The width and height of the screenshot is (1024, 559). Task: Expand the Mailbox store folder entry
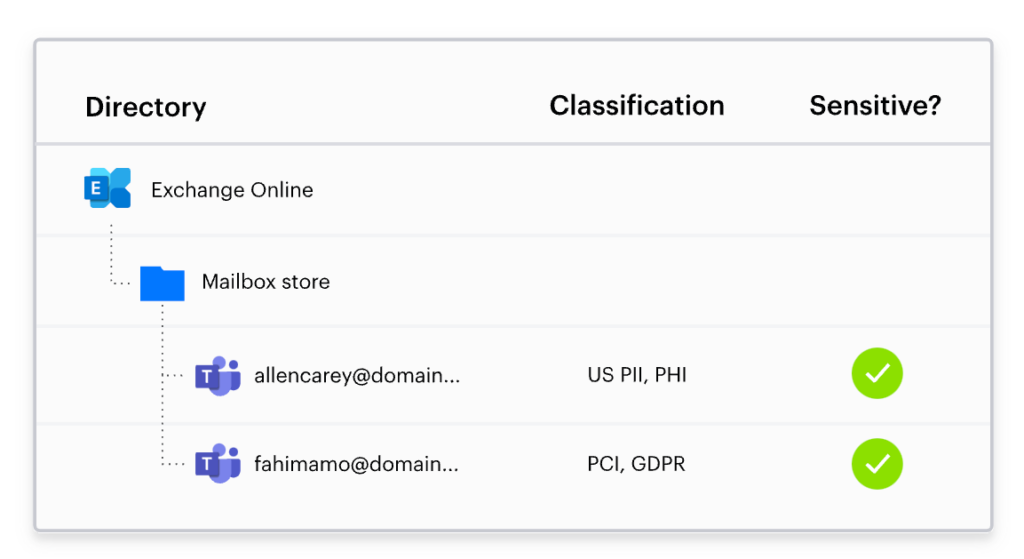(513, 281)
